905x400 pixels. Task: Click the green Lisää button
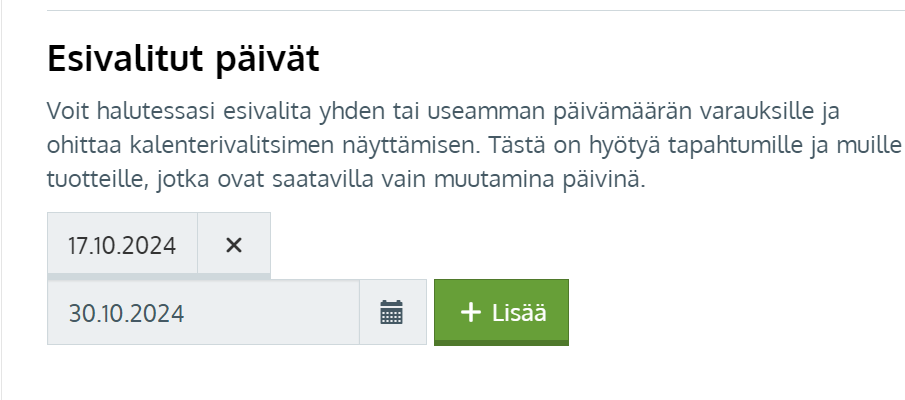pyautogui.click(x=501, y=312)
